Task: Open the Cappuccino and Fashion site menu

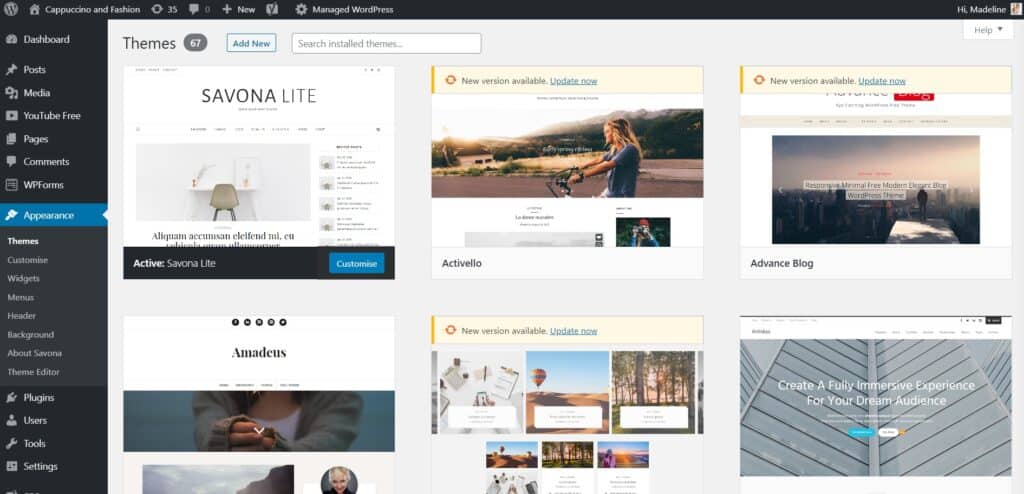Action: tap(92, 9)
